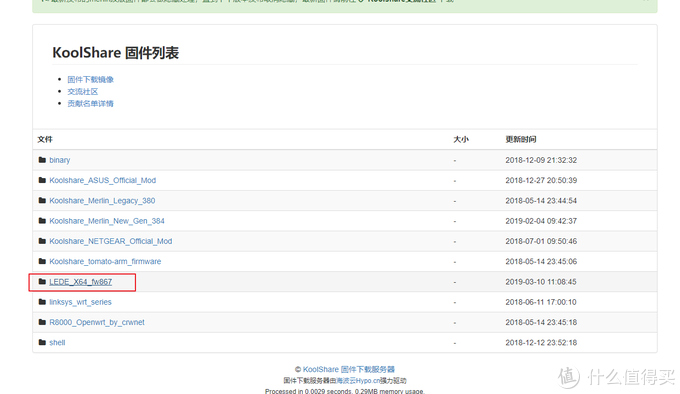680x394 pixels.
Task: Click timestamp 2019-03-10 11:08:45
Action: coord(541,282)
